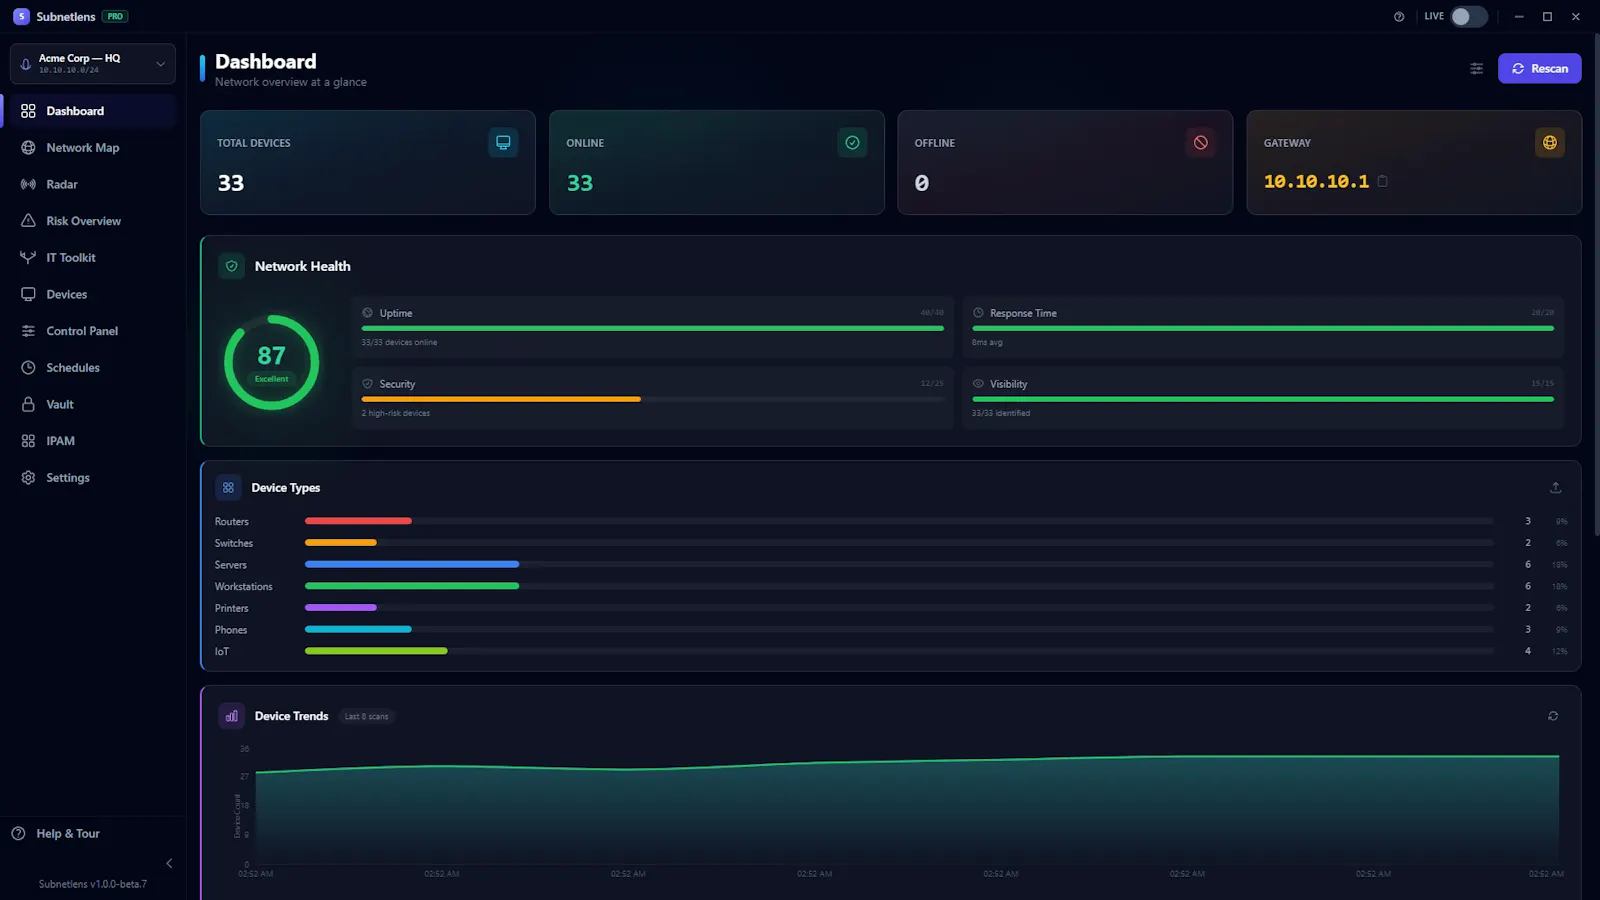Image resolution: width=1600 pixels, height=900 pixels.
Task: Click the 'Last 8 scans' badge
Action: tap(366, 716)
